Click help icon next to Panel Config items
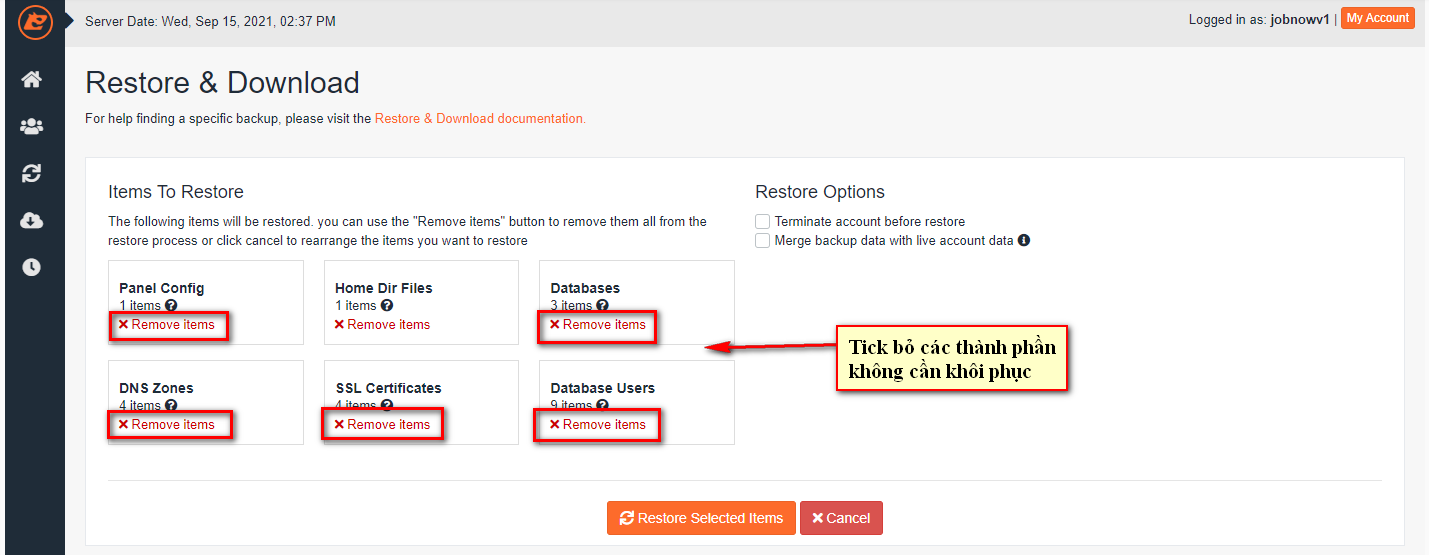The image size is (1429, 555). 171,306
